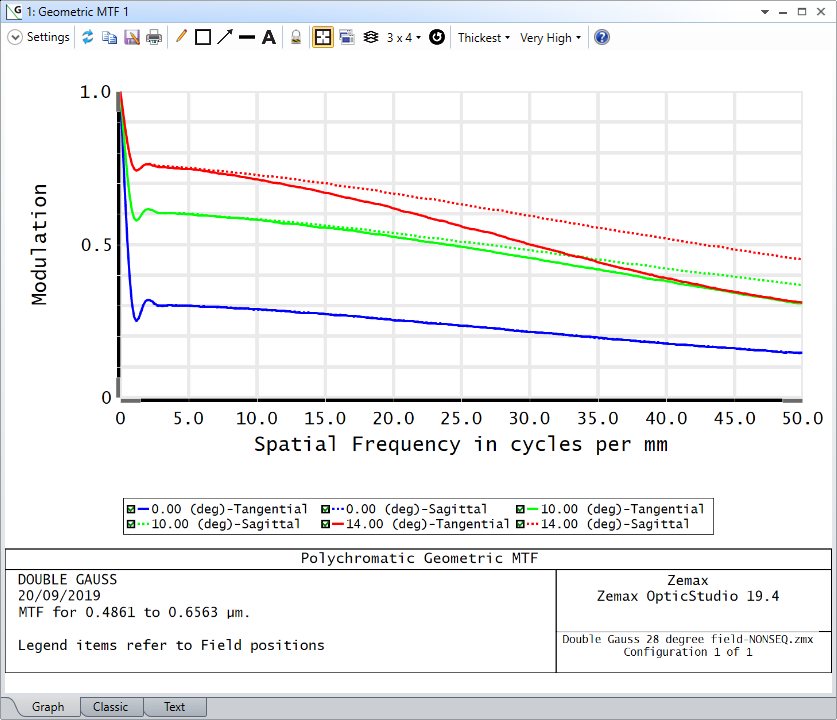
Task: Open the overlay layers icon
Action: (371, 37)
